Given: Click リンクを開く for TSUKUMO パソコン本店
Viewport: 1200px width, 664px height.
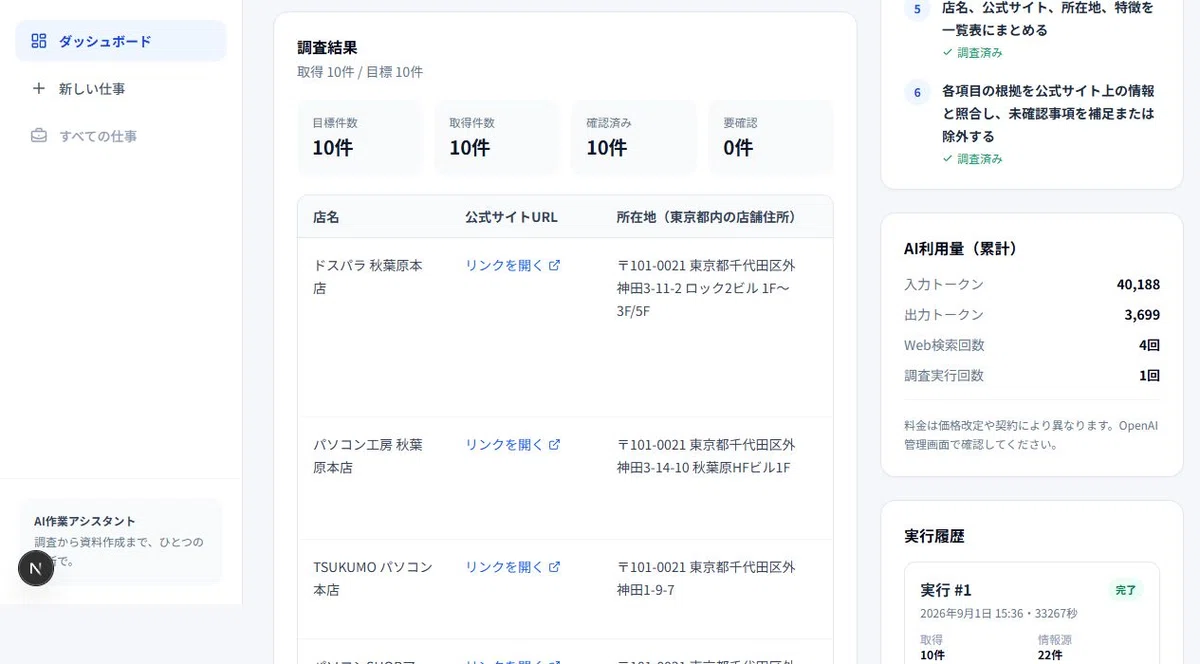Looking at the screenshot, I should click(513, 566).
